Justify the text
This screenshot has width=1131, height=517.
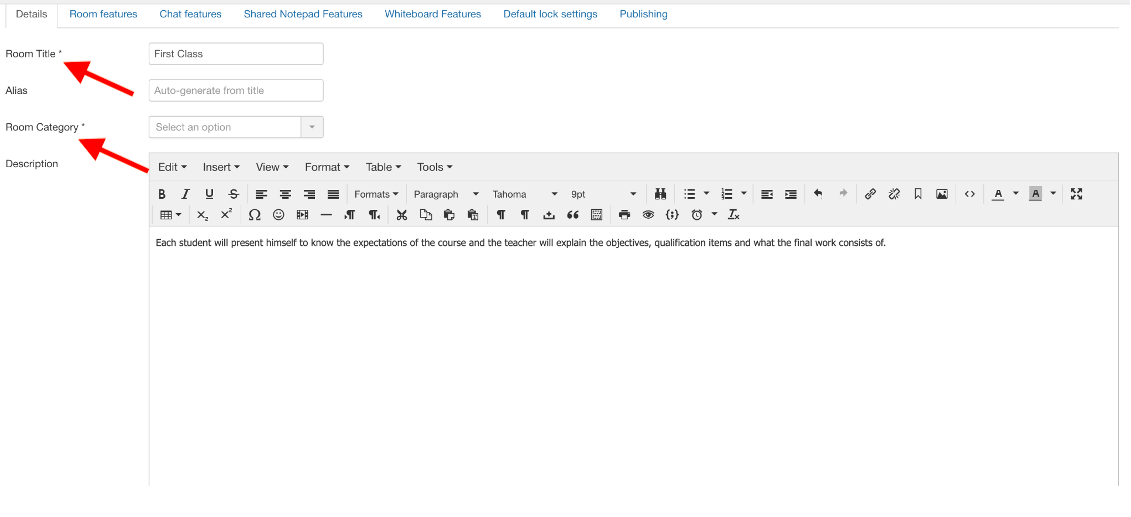coord(333,194)
